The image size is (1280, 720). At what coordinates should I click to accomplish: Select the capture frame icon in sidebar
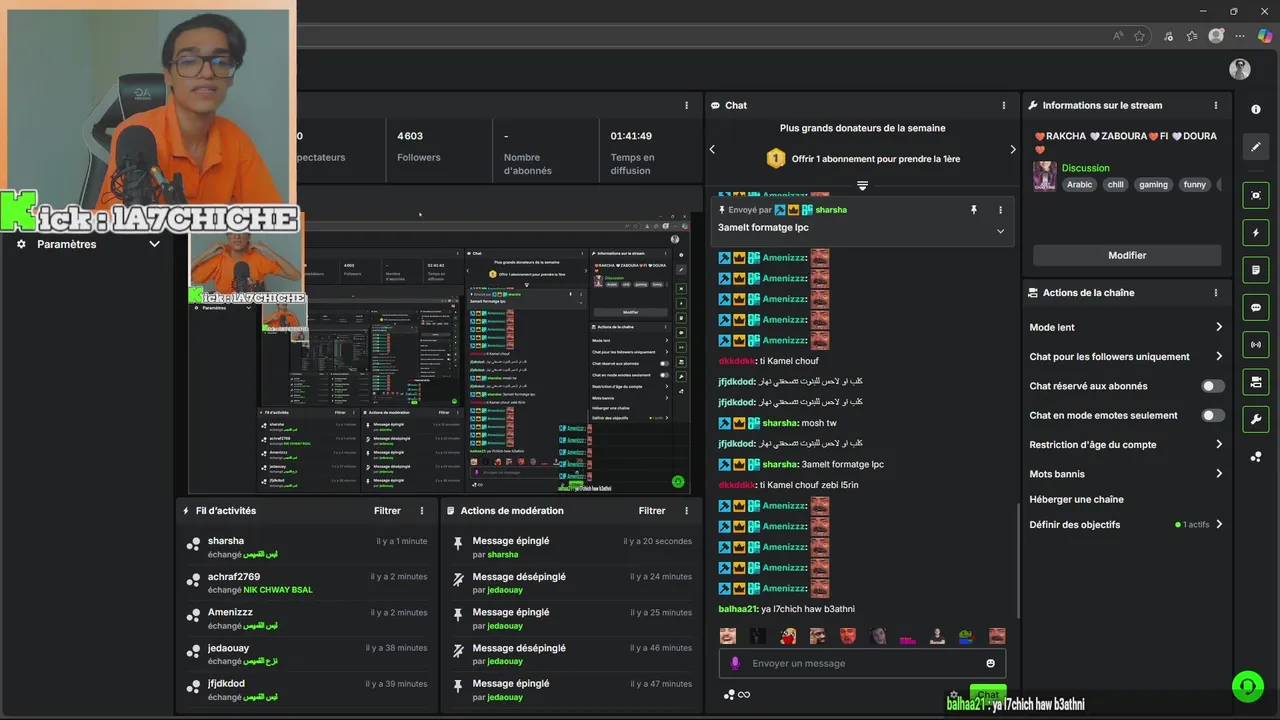[1256, 195]
